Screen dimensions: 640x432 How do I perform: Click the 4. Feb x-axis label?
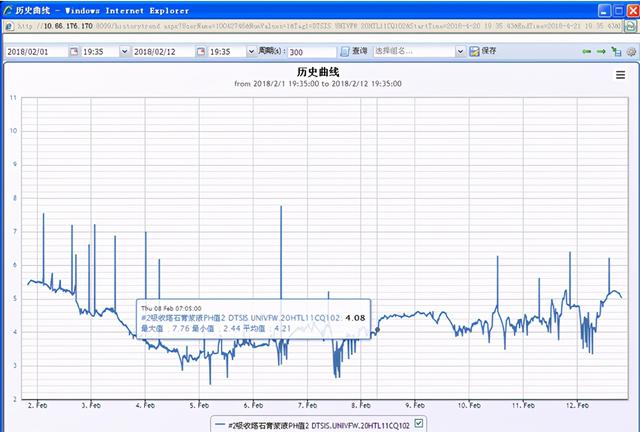pos(145,405)
